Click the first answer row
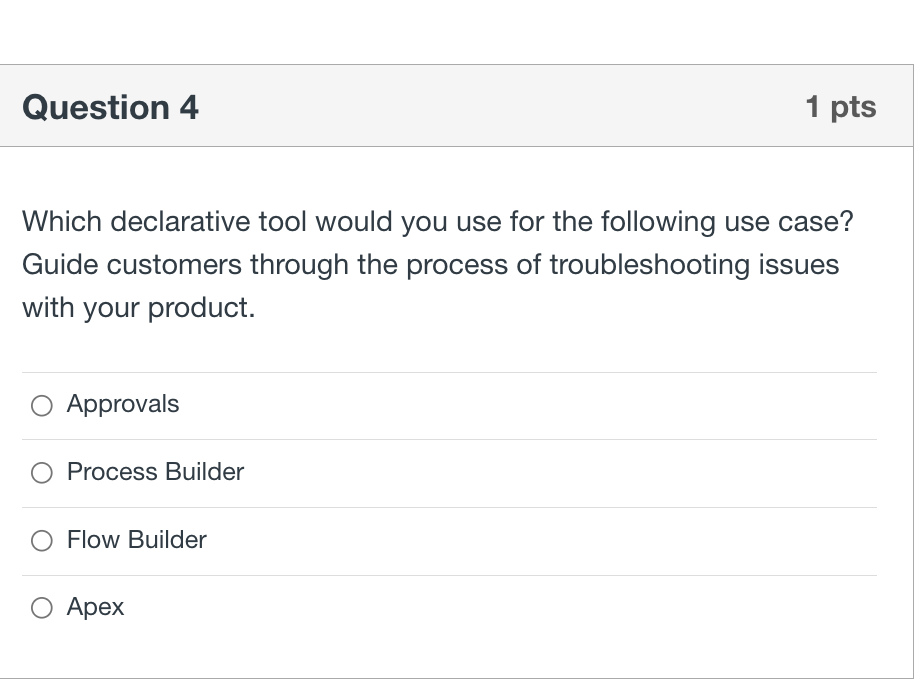This screenshot has width=916, height=686. 450,405
